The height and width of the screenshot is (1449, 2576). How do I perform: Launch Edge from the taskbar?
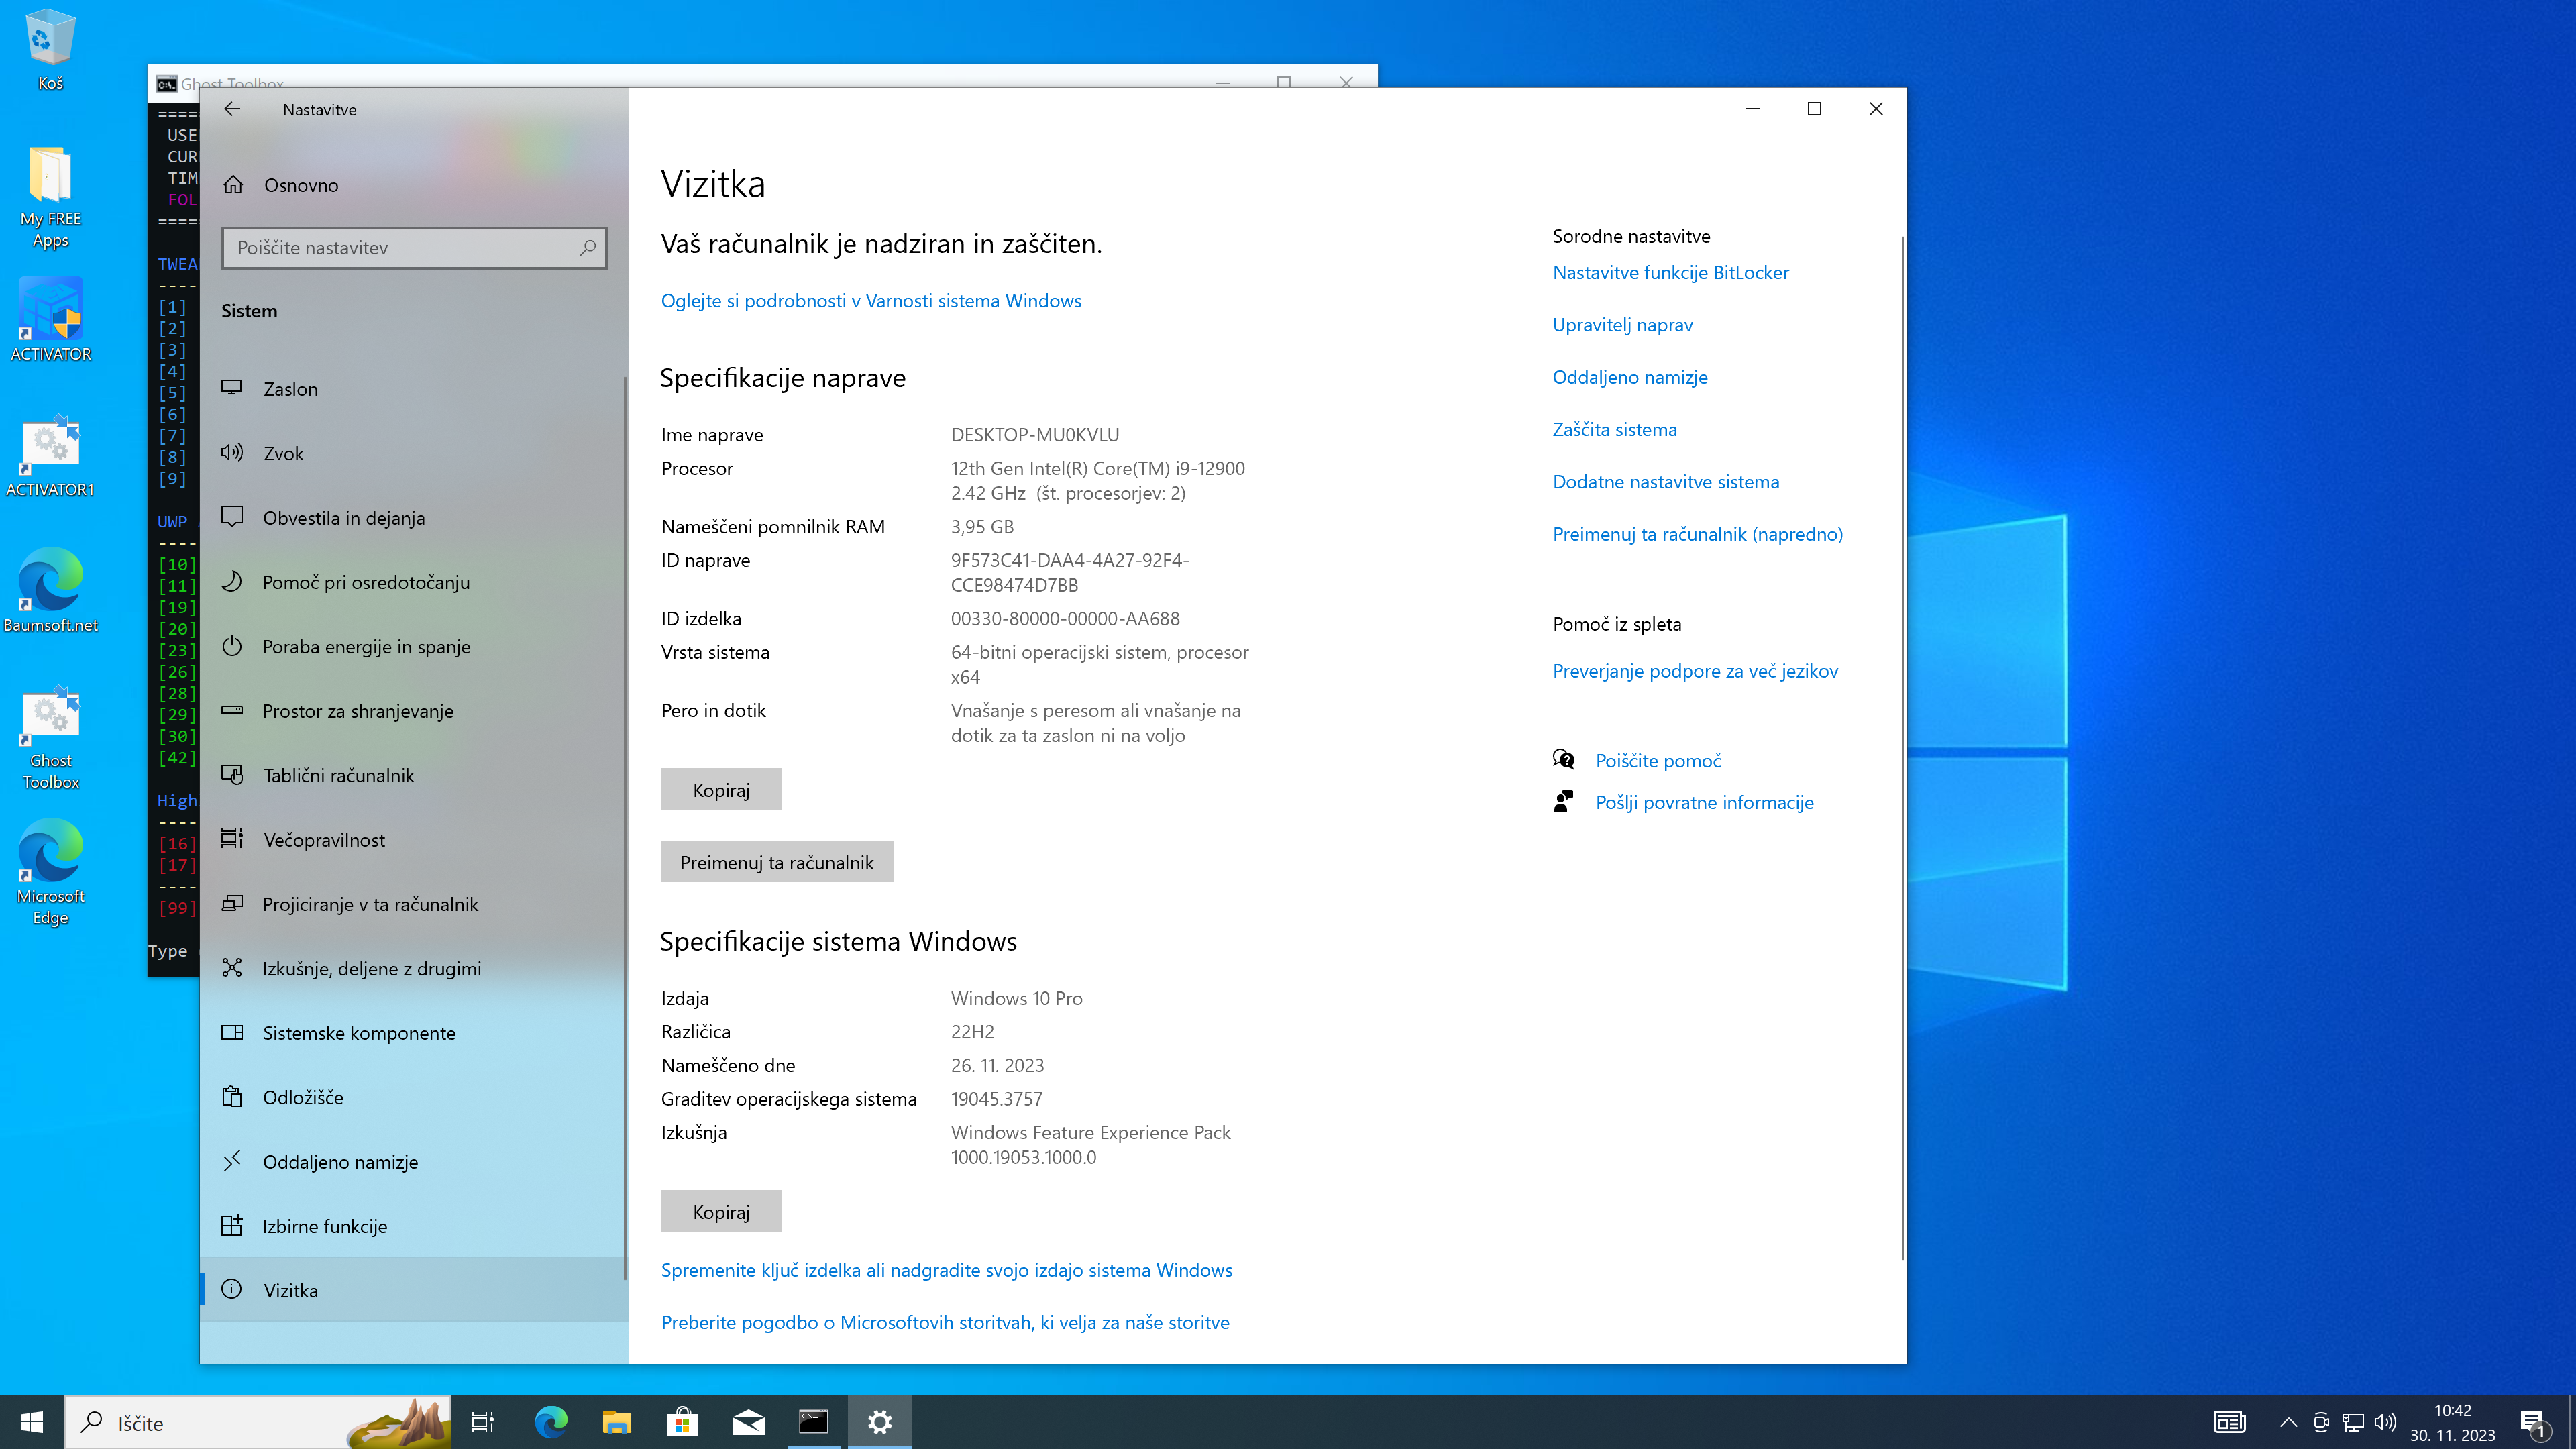(x=550, y=1422)
